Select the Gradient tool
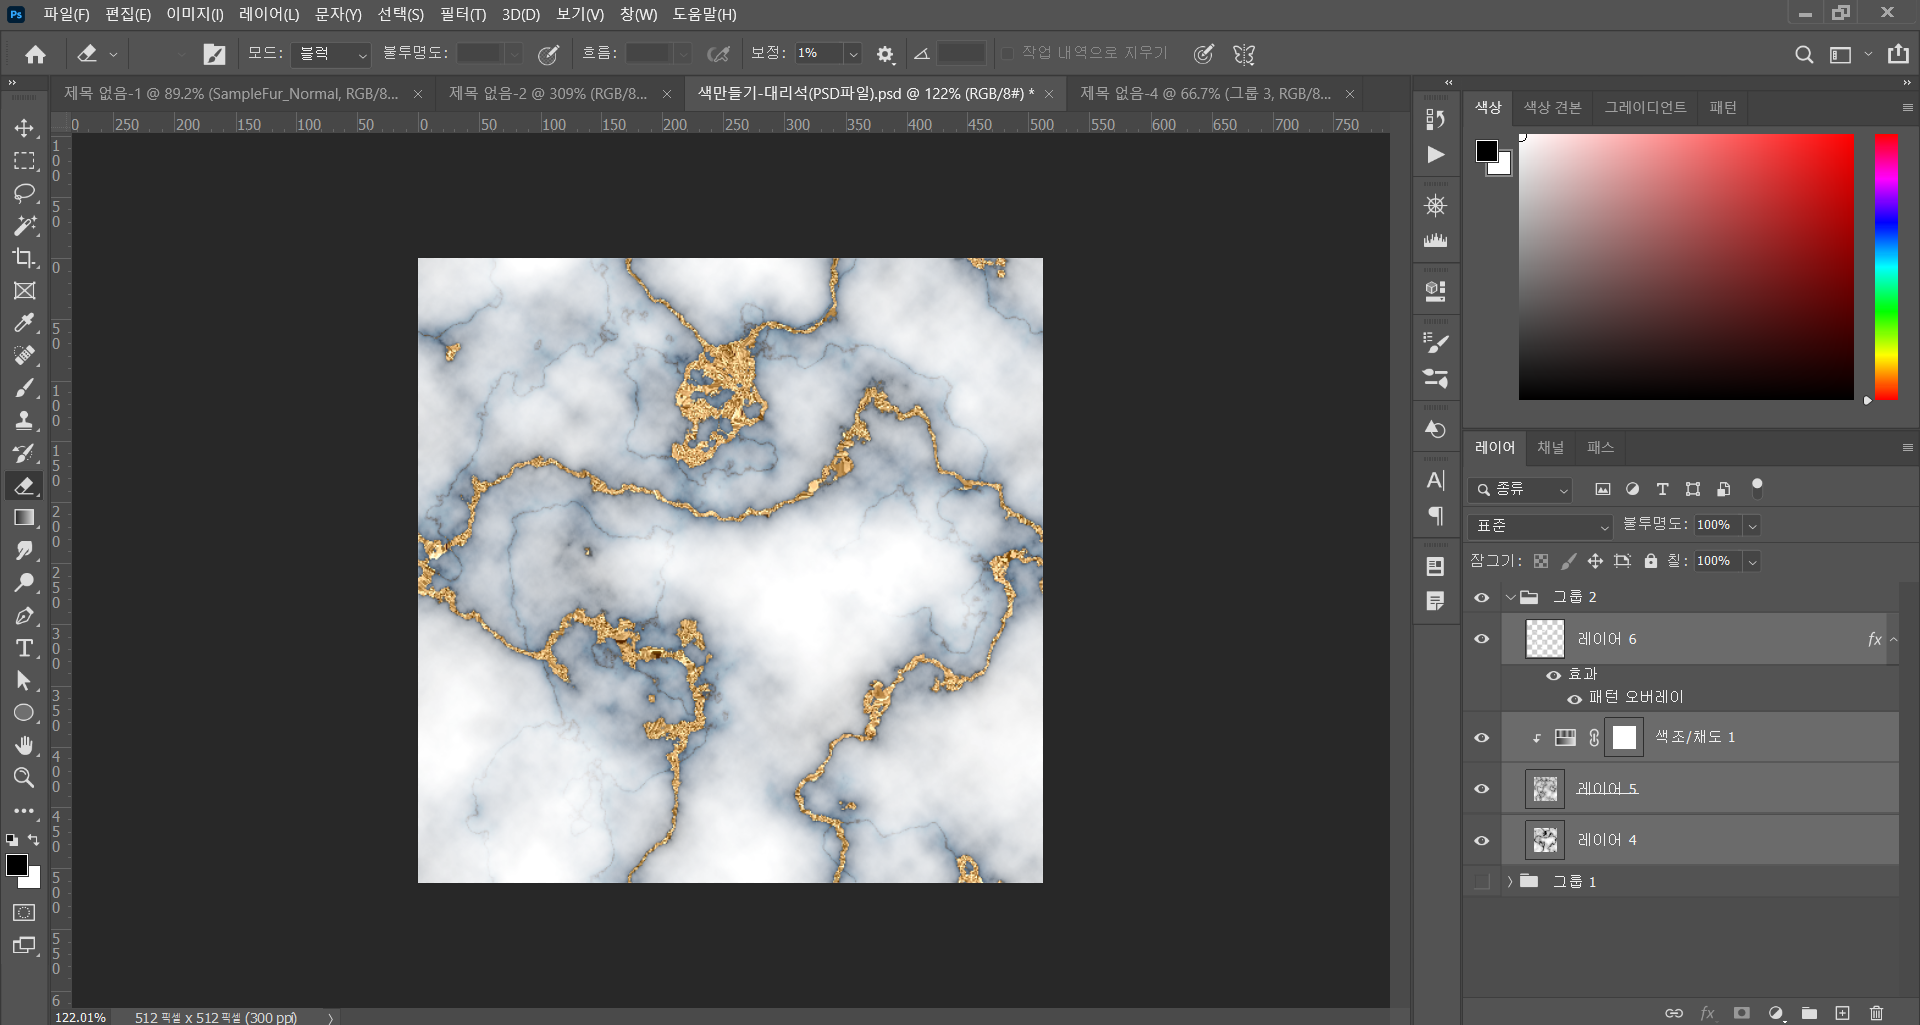Screen dimensions: 1920x1025 point(25,518)
